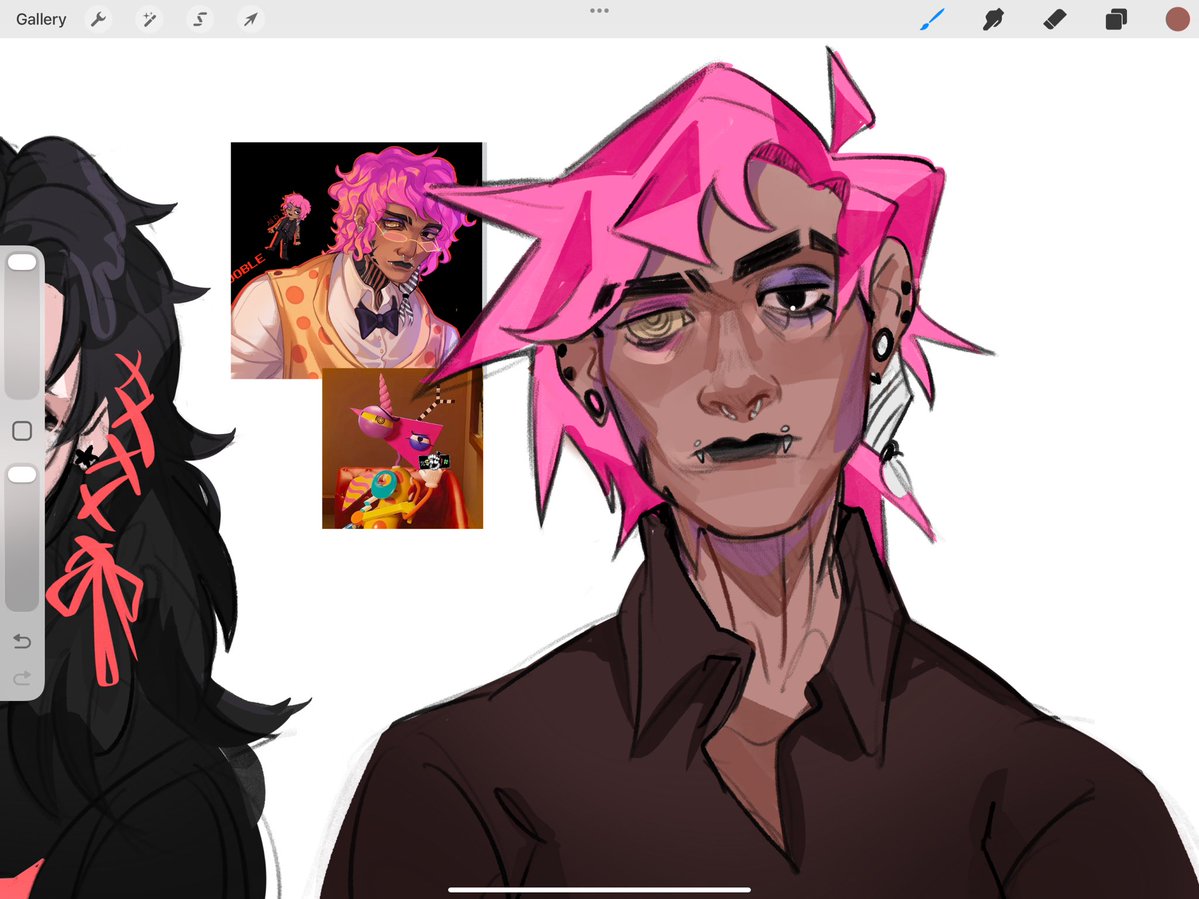Image resolution: width=1199 pixels, height=899 pixels.
Task: Open the Layers panel
Action: 1115,18
